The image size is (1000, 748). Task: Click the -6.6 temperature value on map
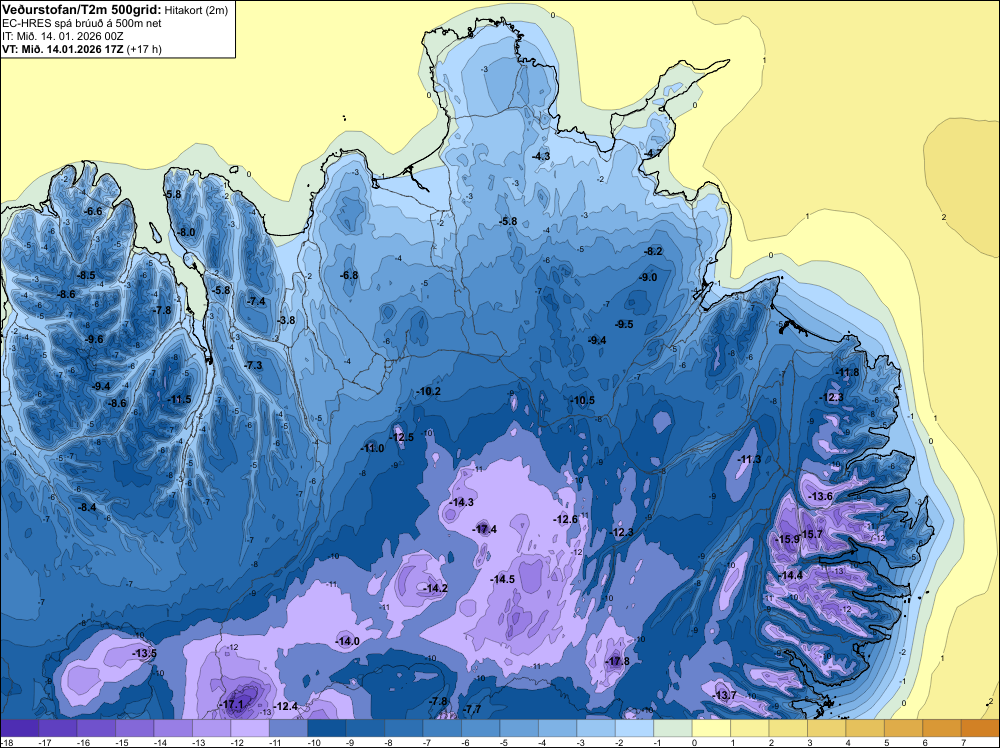(93, 211)
